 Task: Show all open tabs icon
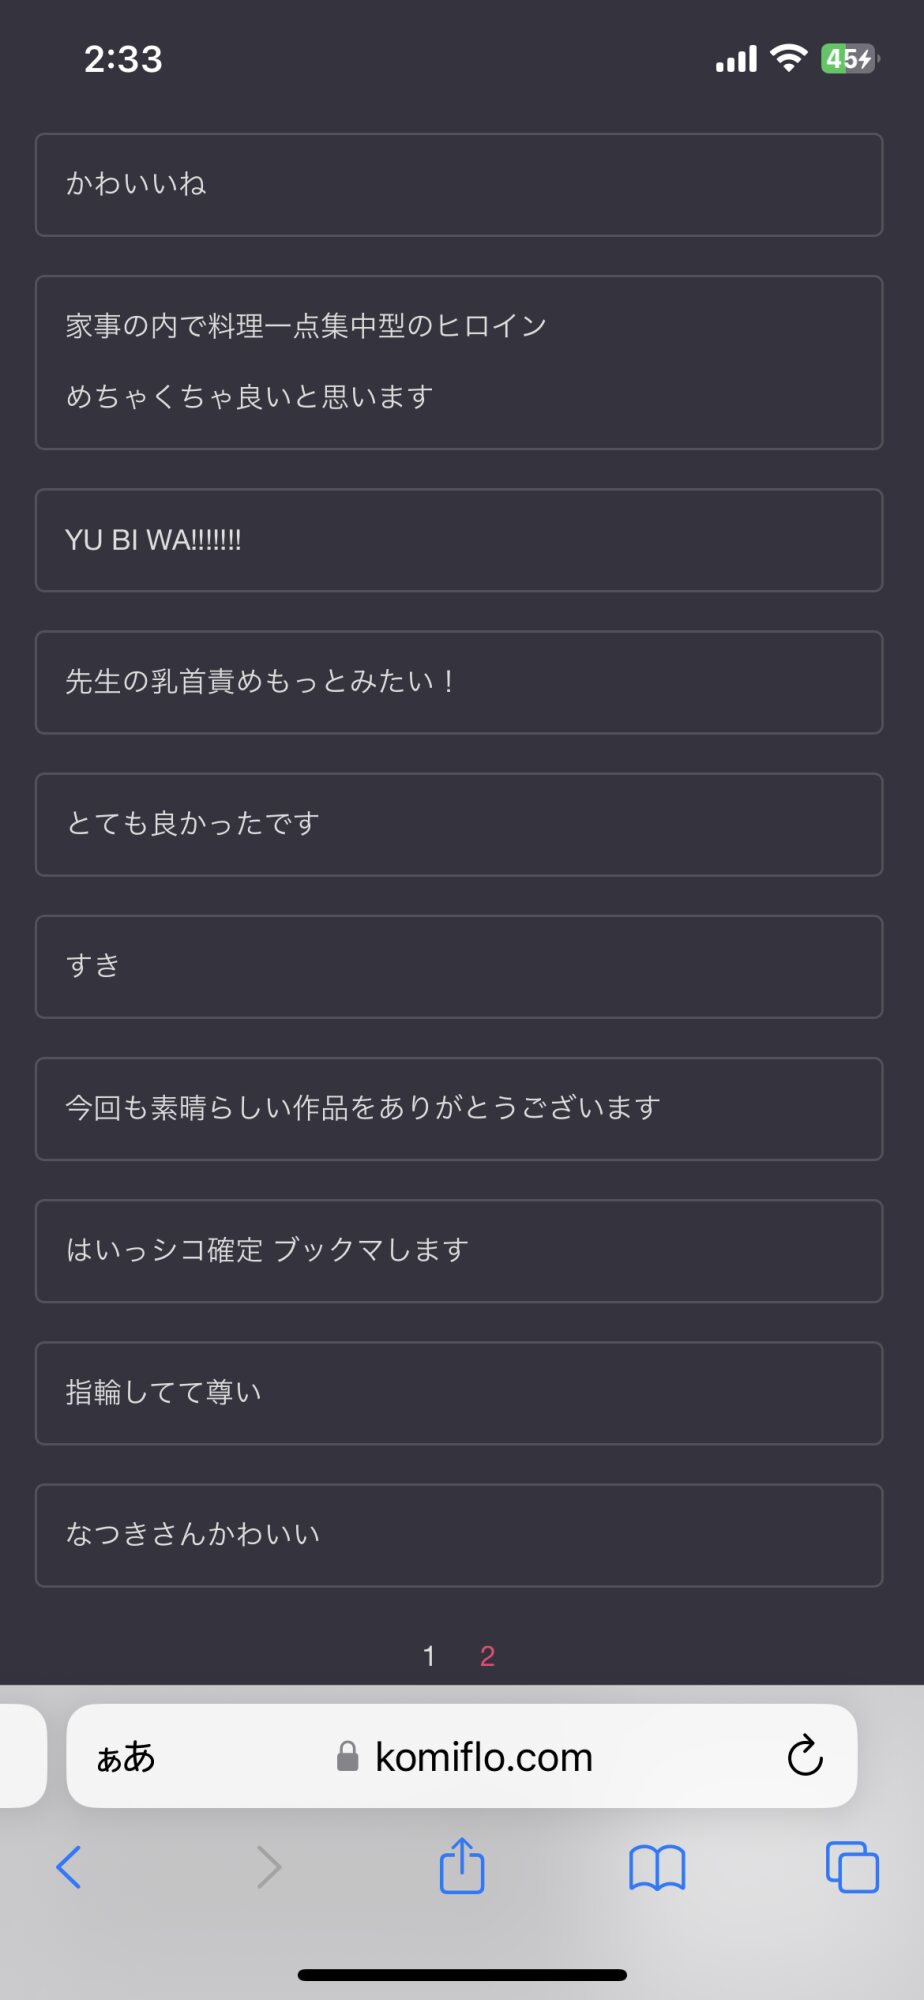[x=852, y=1867]
